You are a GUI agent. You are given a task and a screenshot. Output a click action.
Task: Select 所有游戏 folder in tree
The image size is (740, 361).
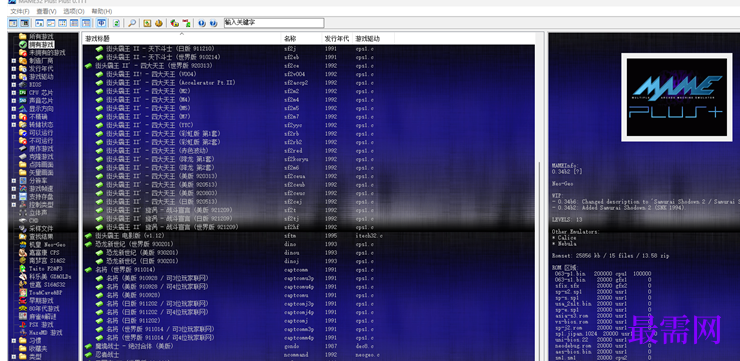[x=41, y=36]
